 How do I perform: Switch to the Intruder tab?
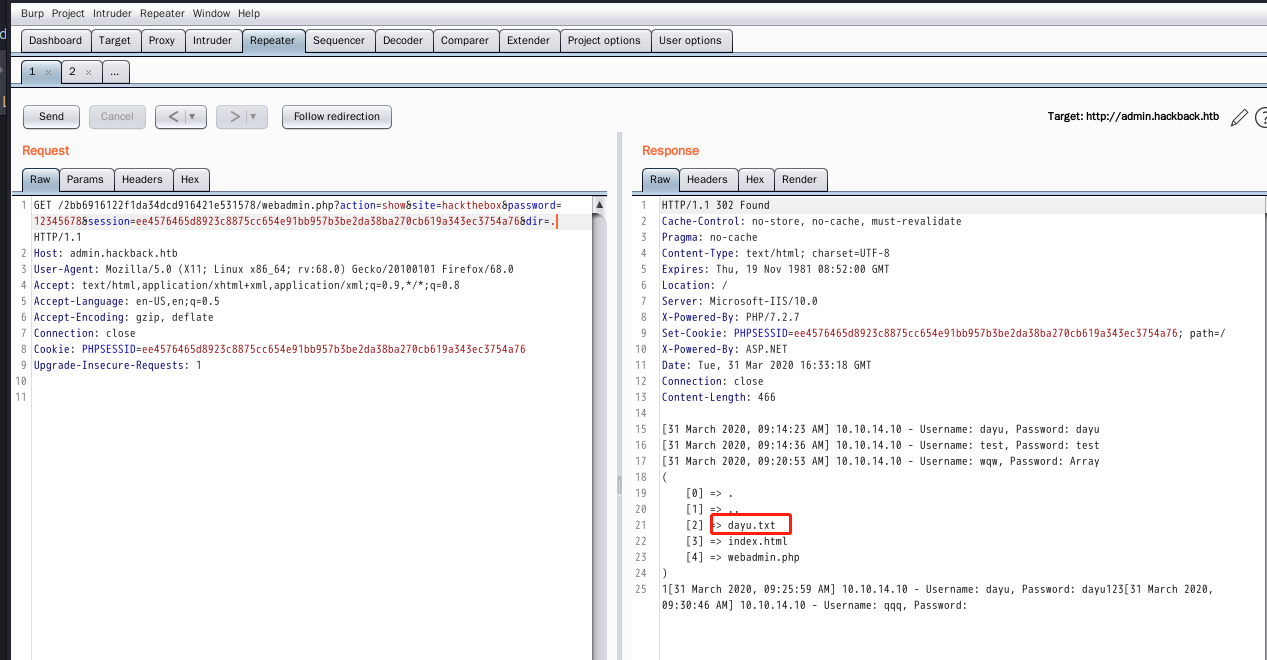212,41
